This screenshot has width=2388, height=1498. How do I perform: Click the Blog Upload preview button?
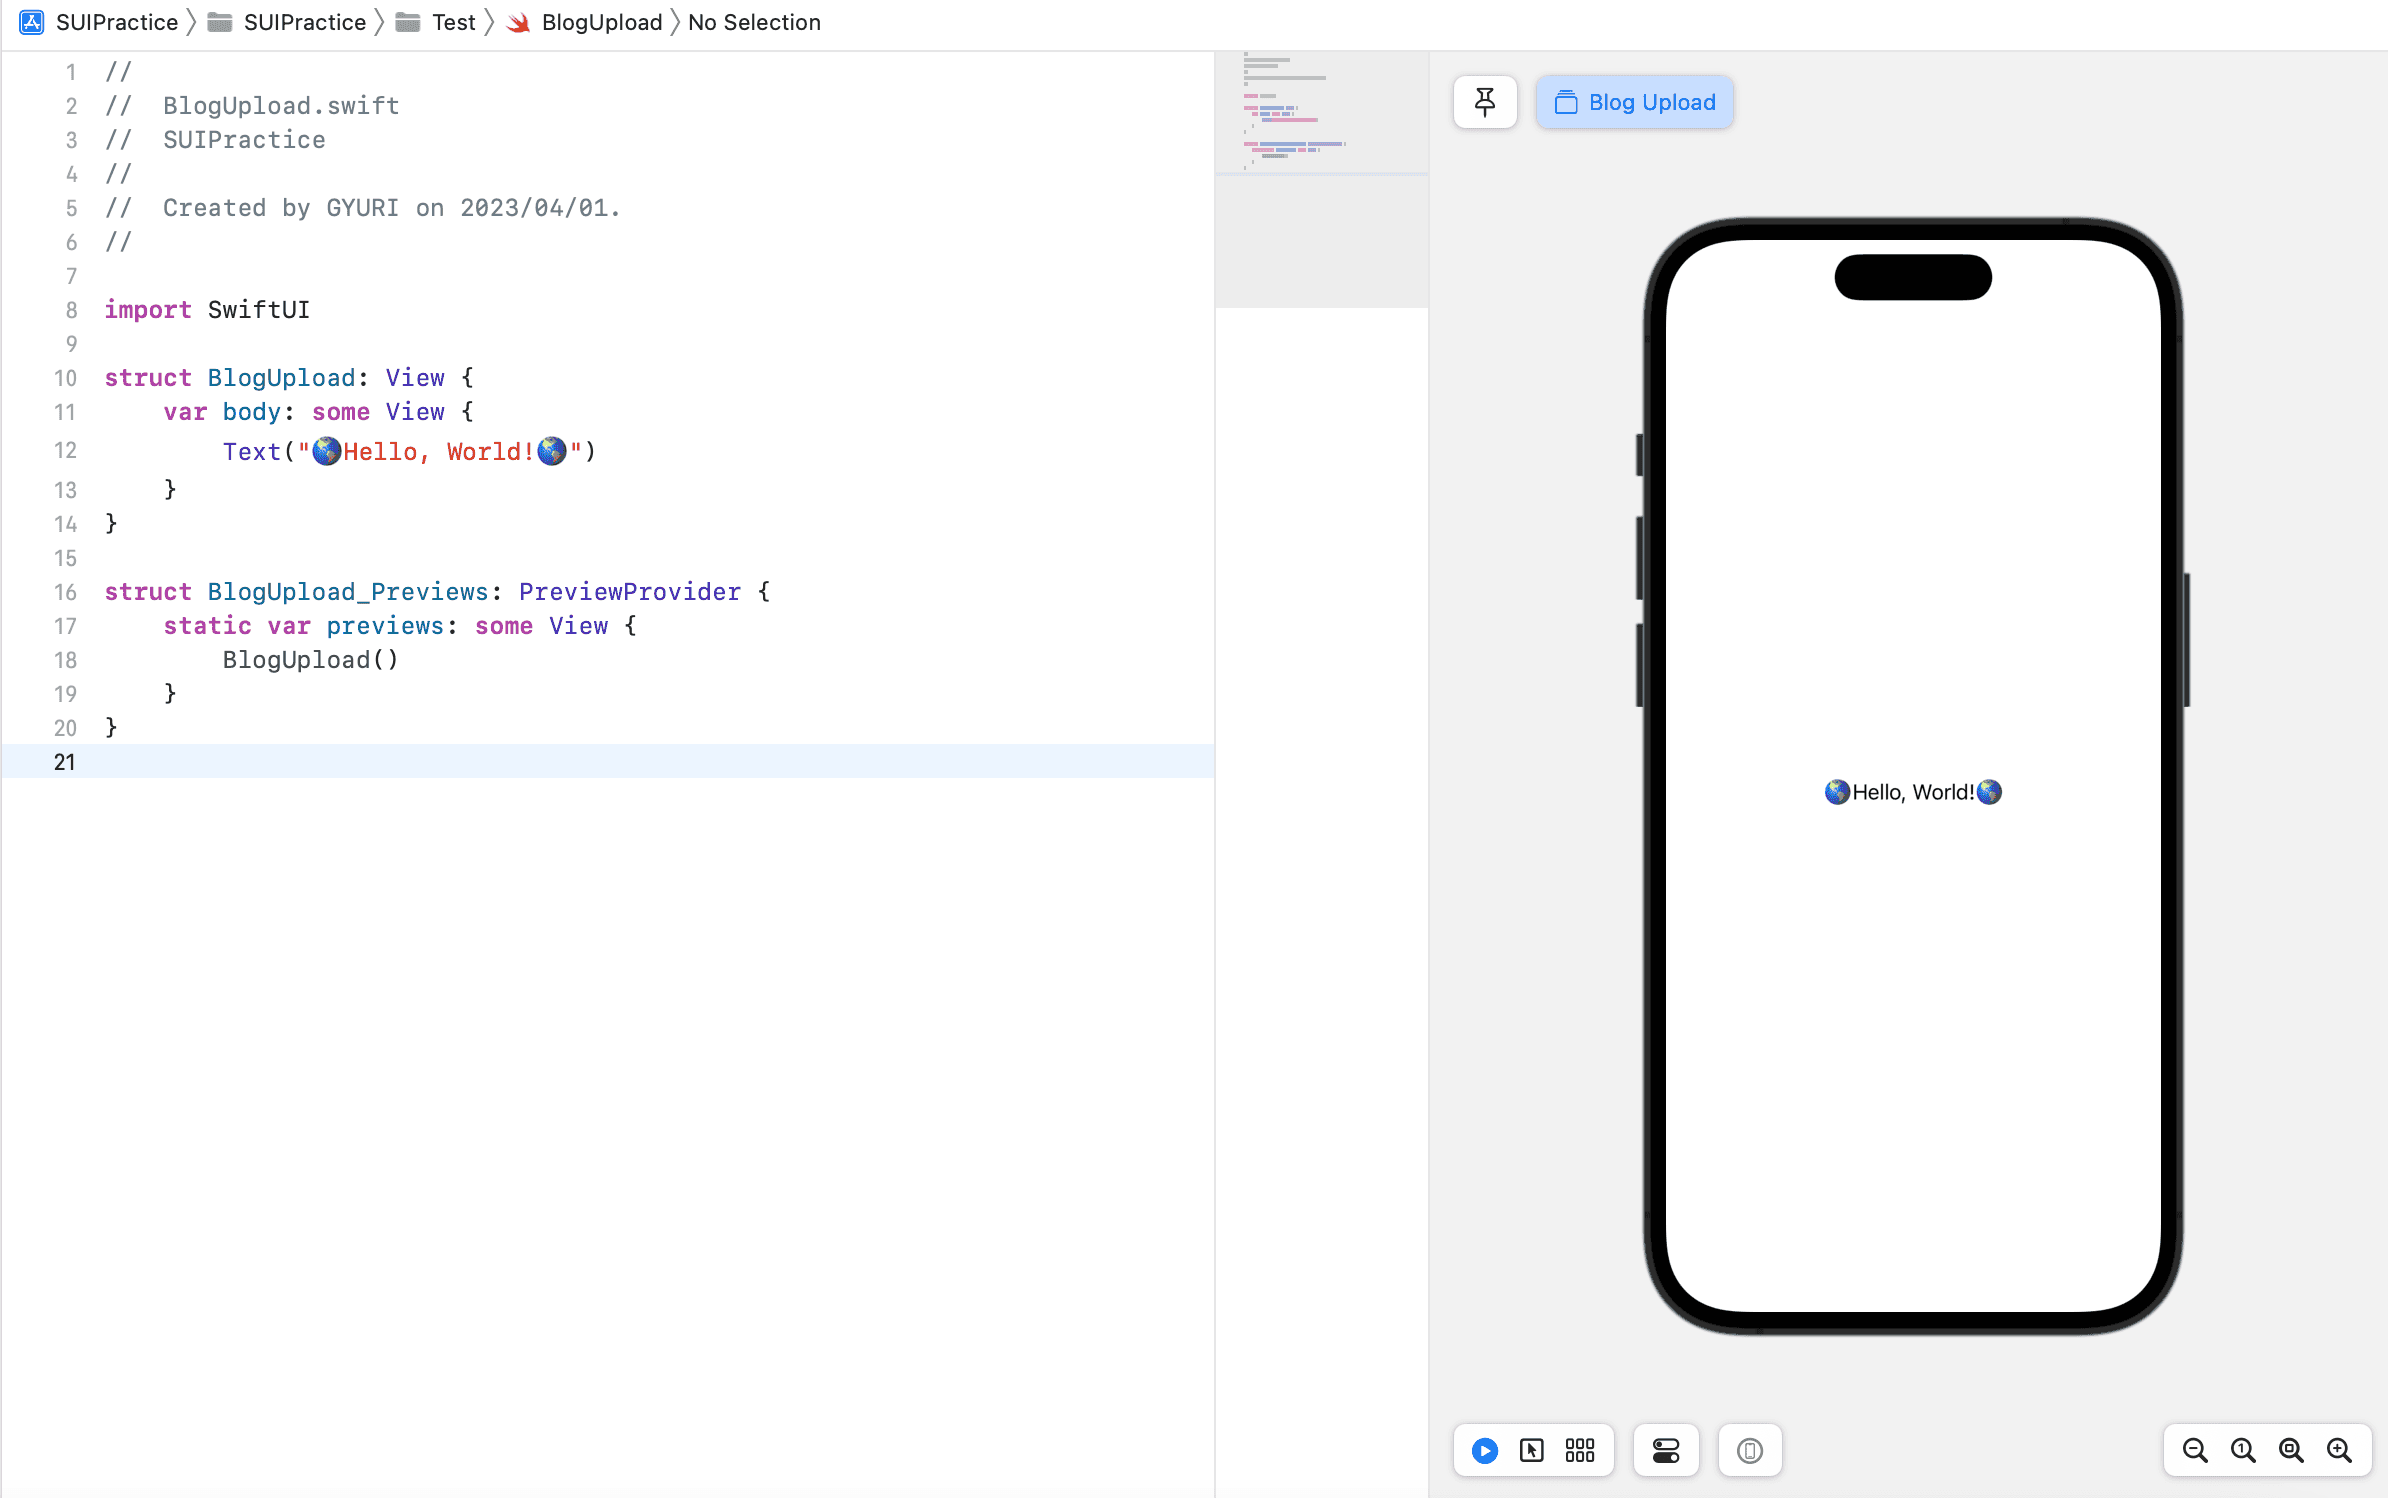coord(1634,101)
